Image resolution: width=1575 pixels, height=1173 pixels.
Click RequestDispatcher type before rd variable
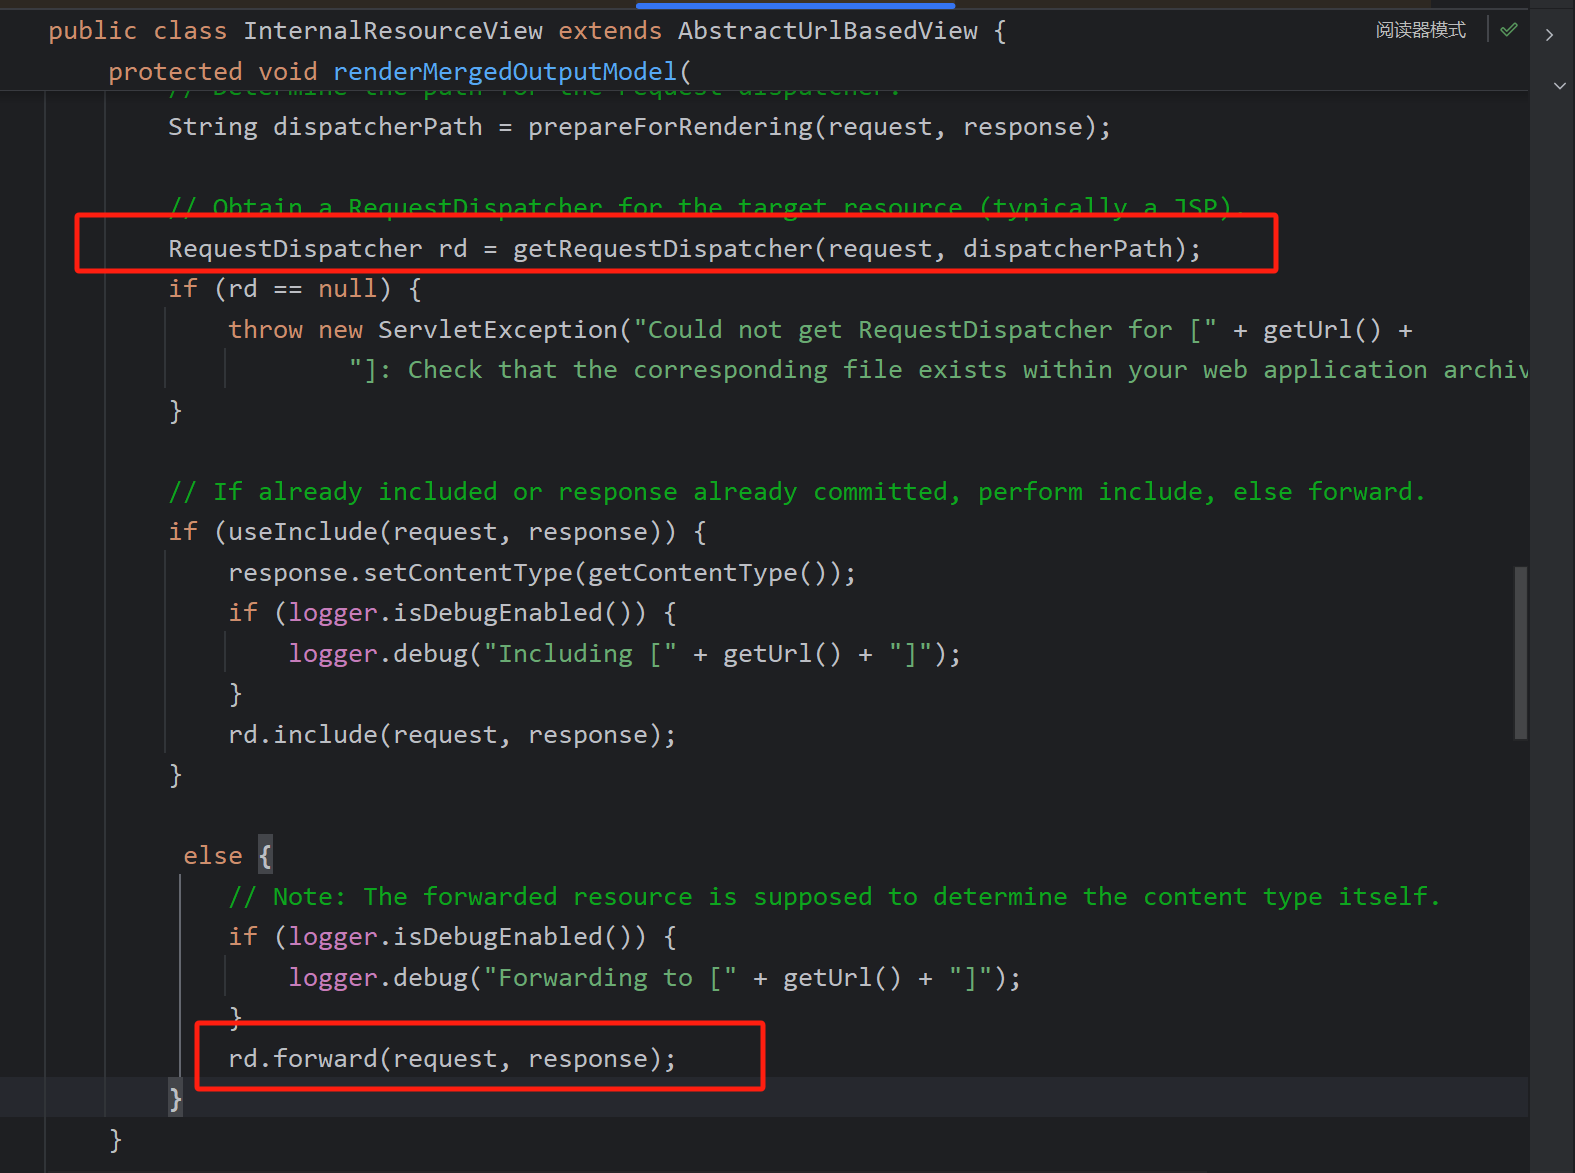pos(295,248)
